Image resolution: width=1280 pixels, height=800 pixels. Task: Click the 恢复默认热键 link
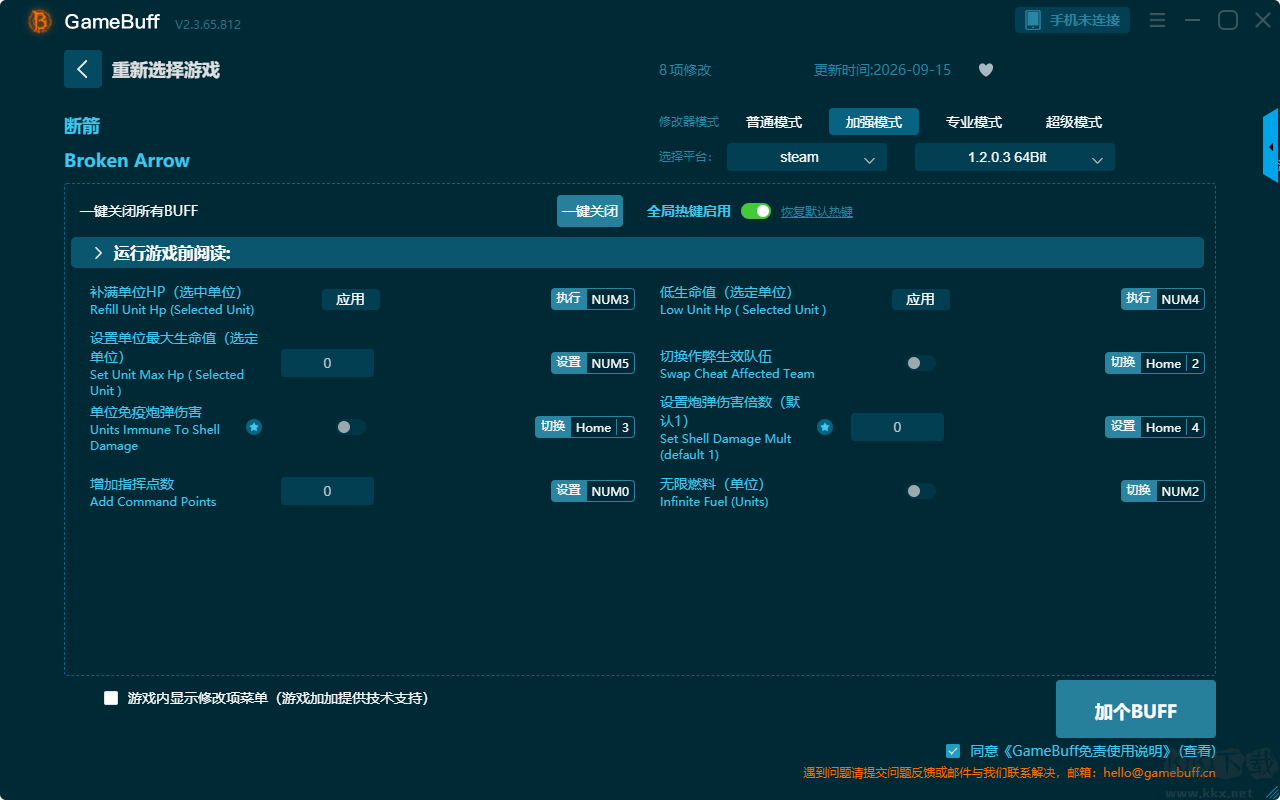817,212
